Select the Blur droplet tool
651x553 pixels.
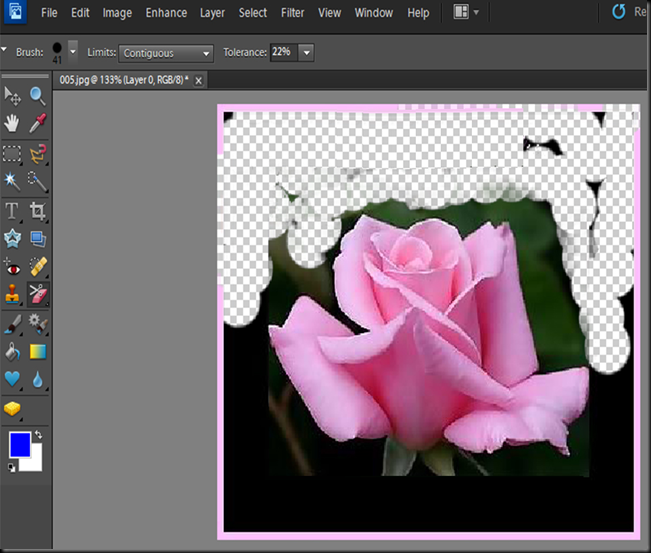click(37, 379)
